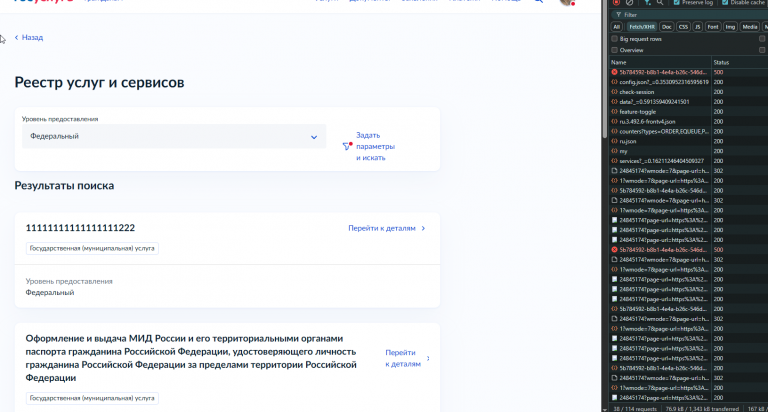
Task: Focus the DevTools Filter input field
Action: 691,15
